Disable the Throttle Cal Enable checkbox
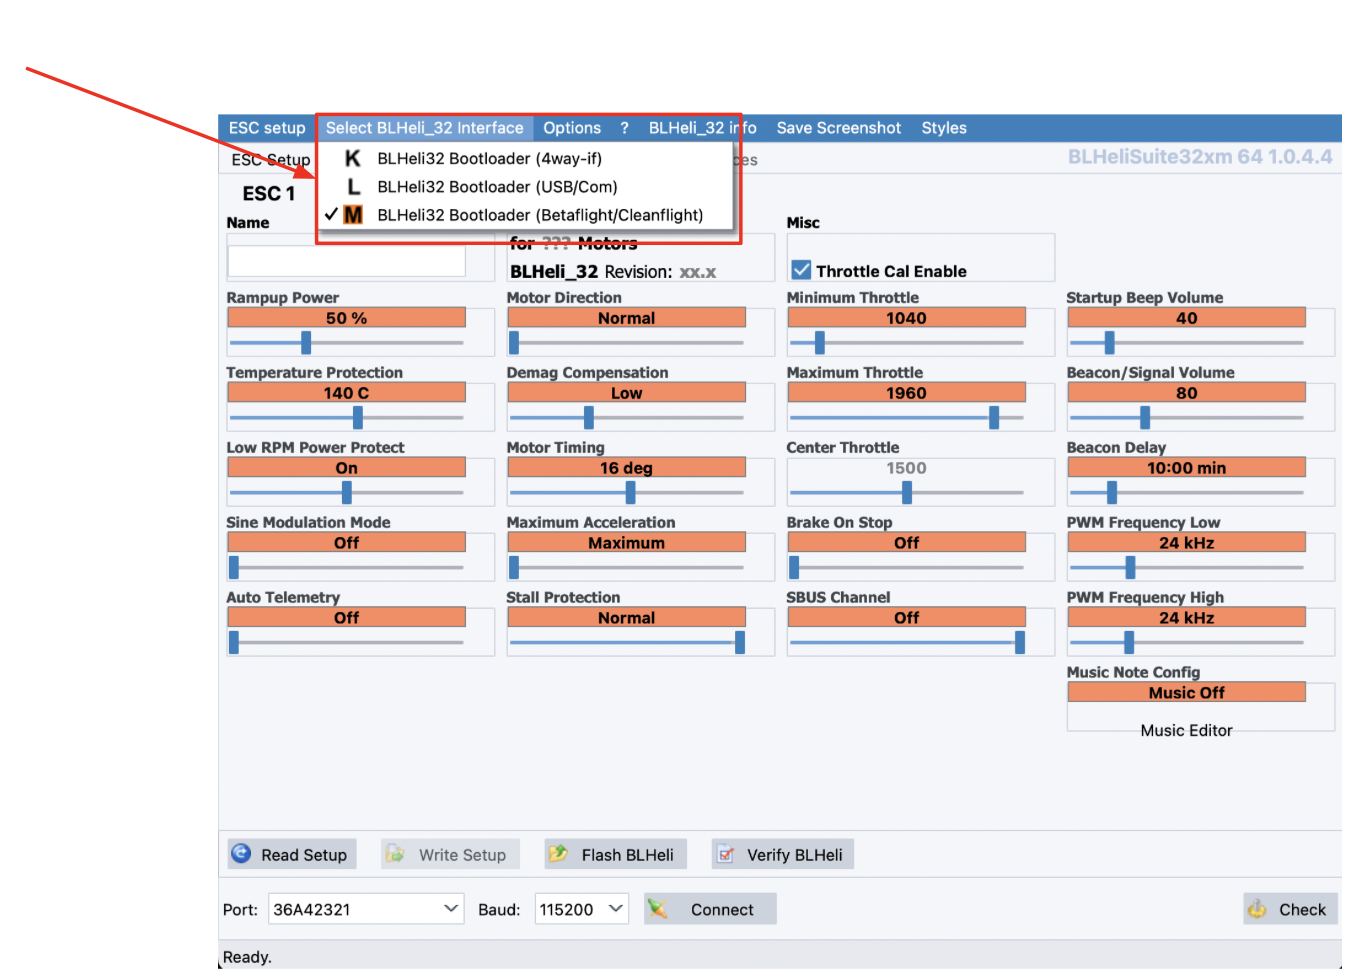This screenshot has width=1346, height=976. (x=801, y=270)
